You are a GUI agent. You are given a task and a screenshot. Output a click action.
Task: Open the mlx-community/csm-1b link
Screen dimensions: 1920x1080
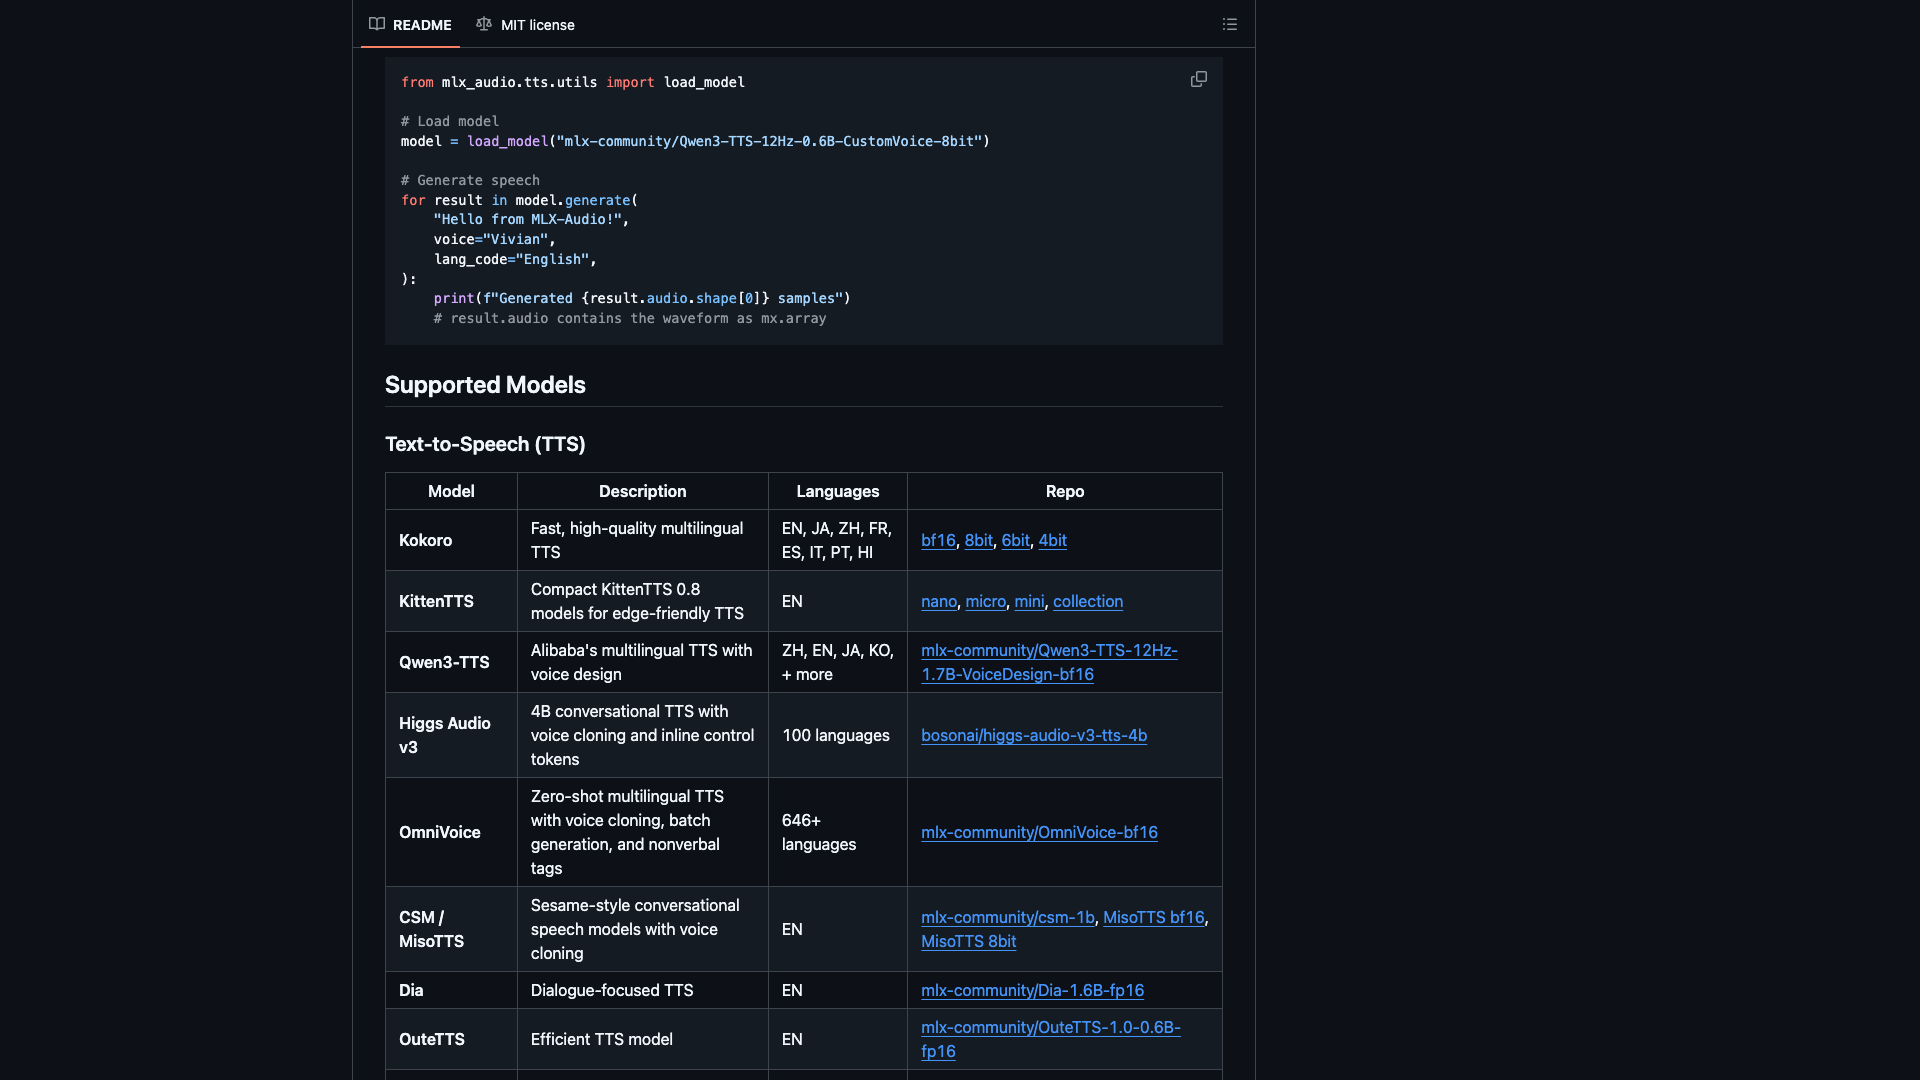tap(1007, 917)
